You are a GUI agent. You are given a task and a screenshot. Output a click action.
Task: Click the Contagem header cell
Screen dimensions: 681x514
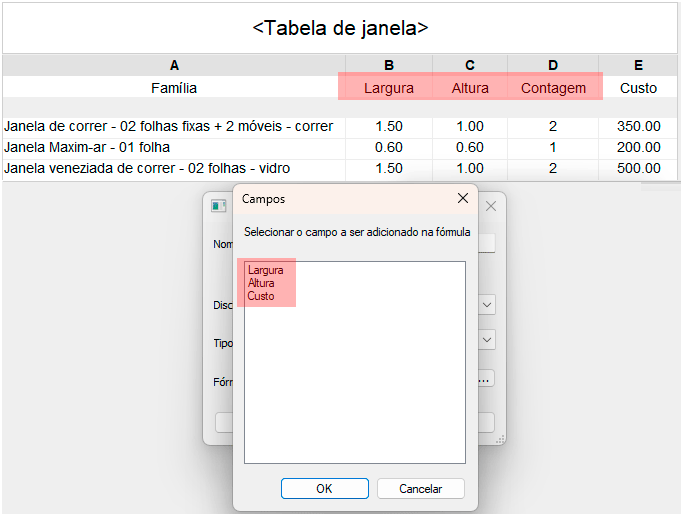[553, 88]
